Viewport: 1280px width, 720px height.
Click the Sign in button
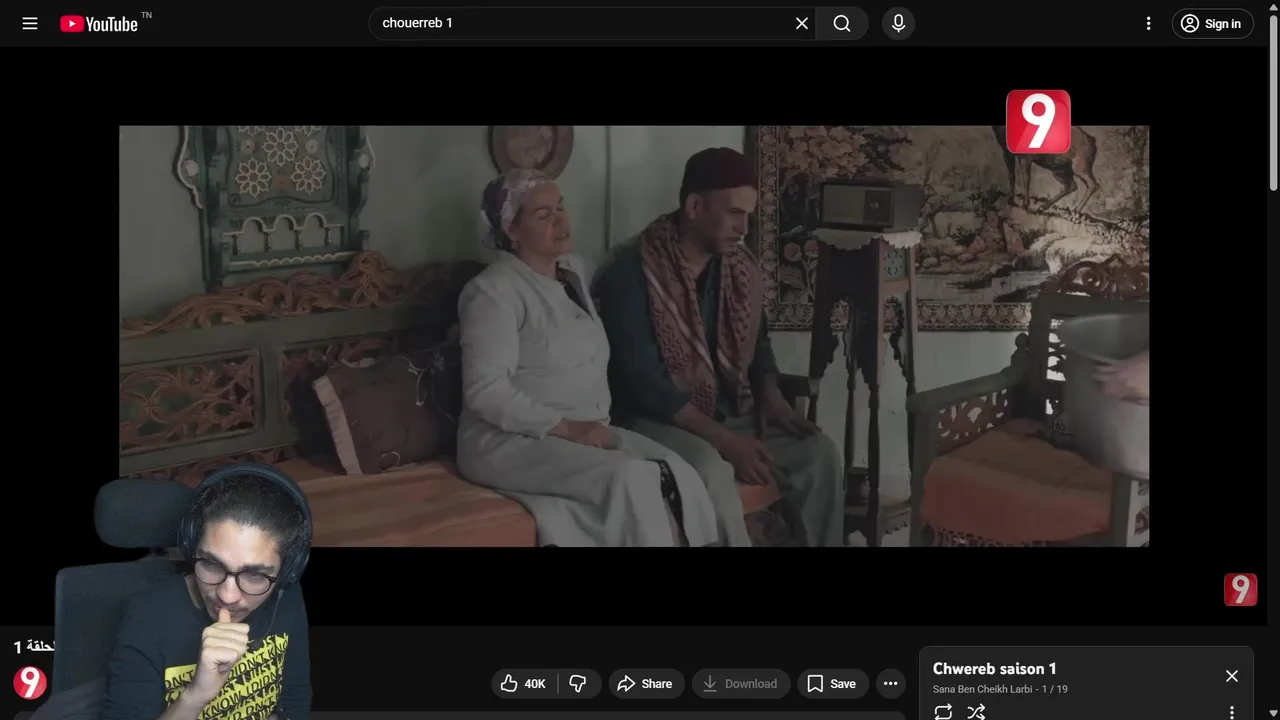(x=1212, y=23)
